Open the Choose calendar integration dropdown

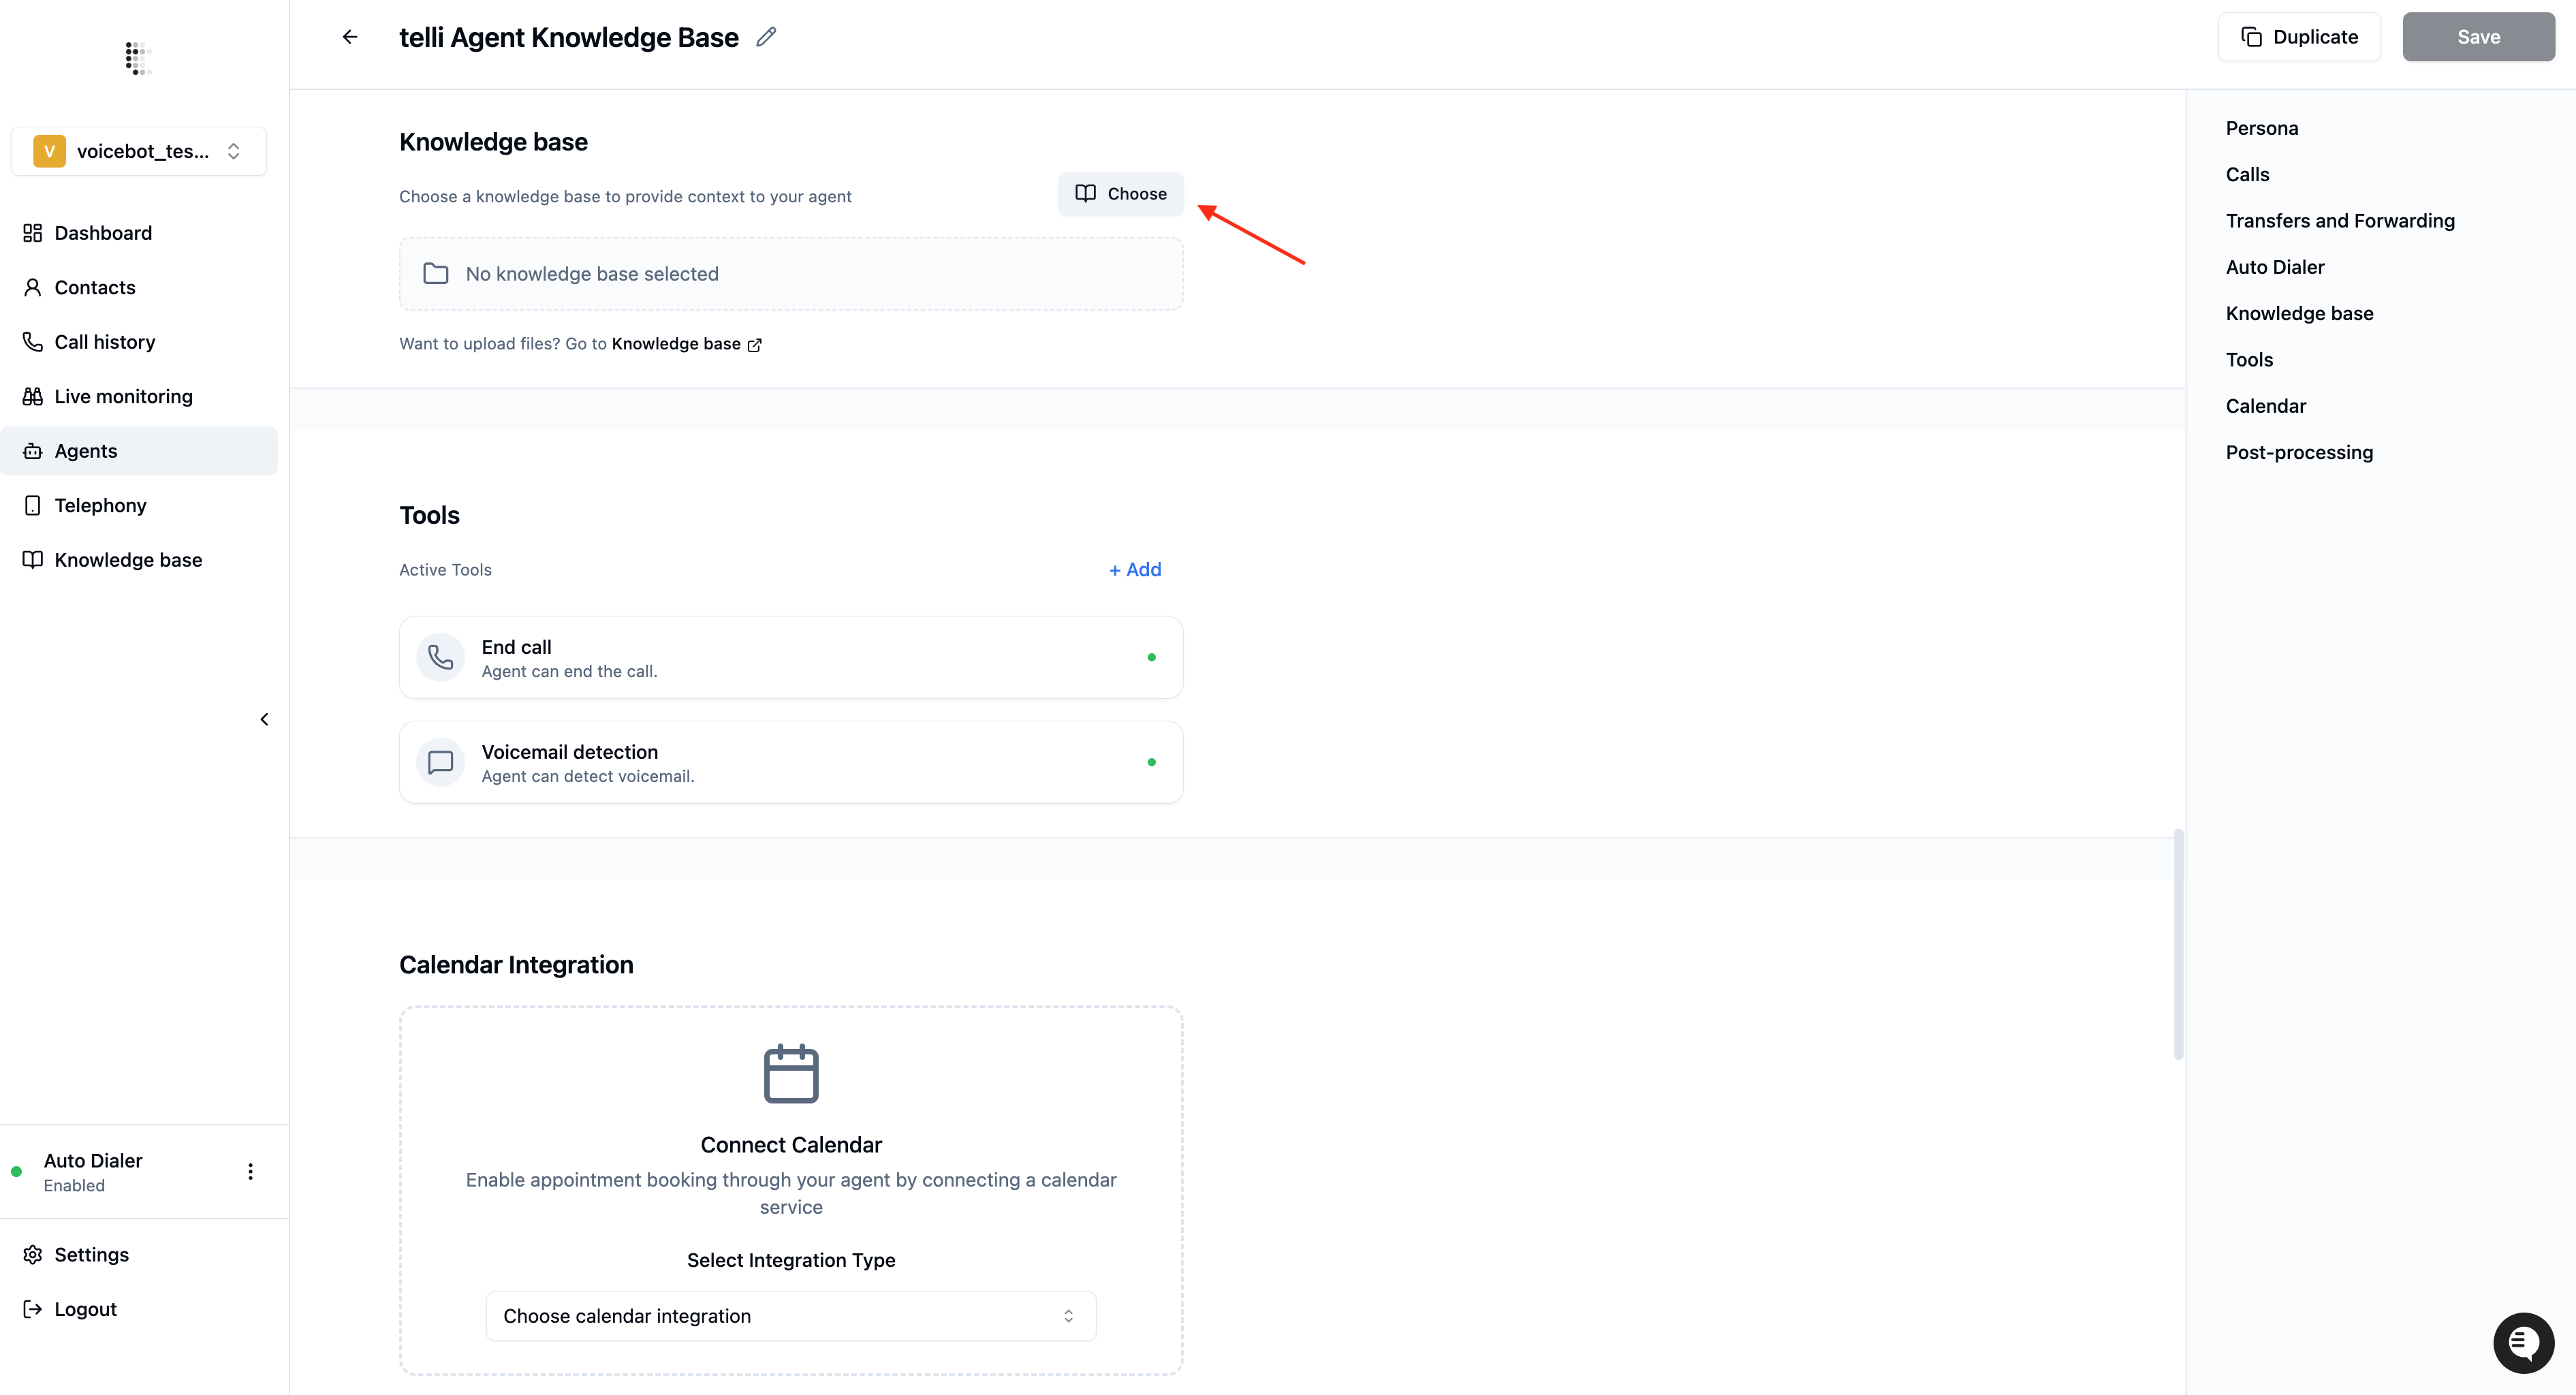[x=790, y=1315]
